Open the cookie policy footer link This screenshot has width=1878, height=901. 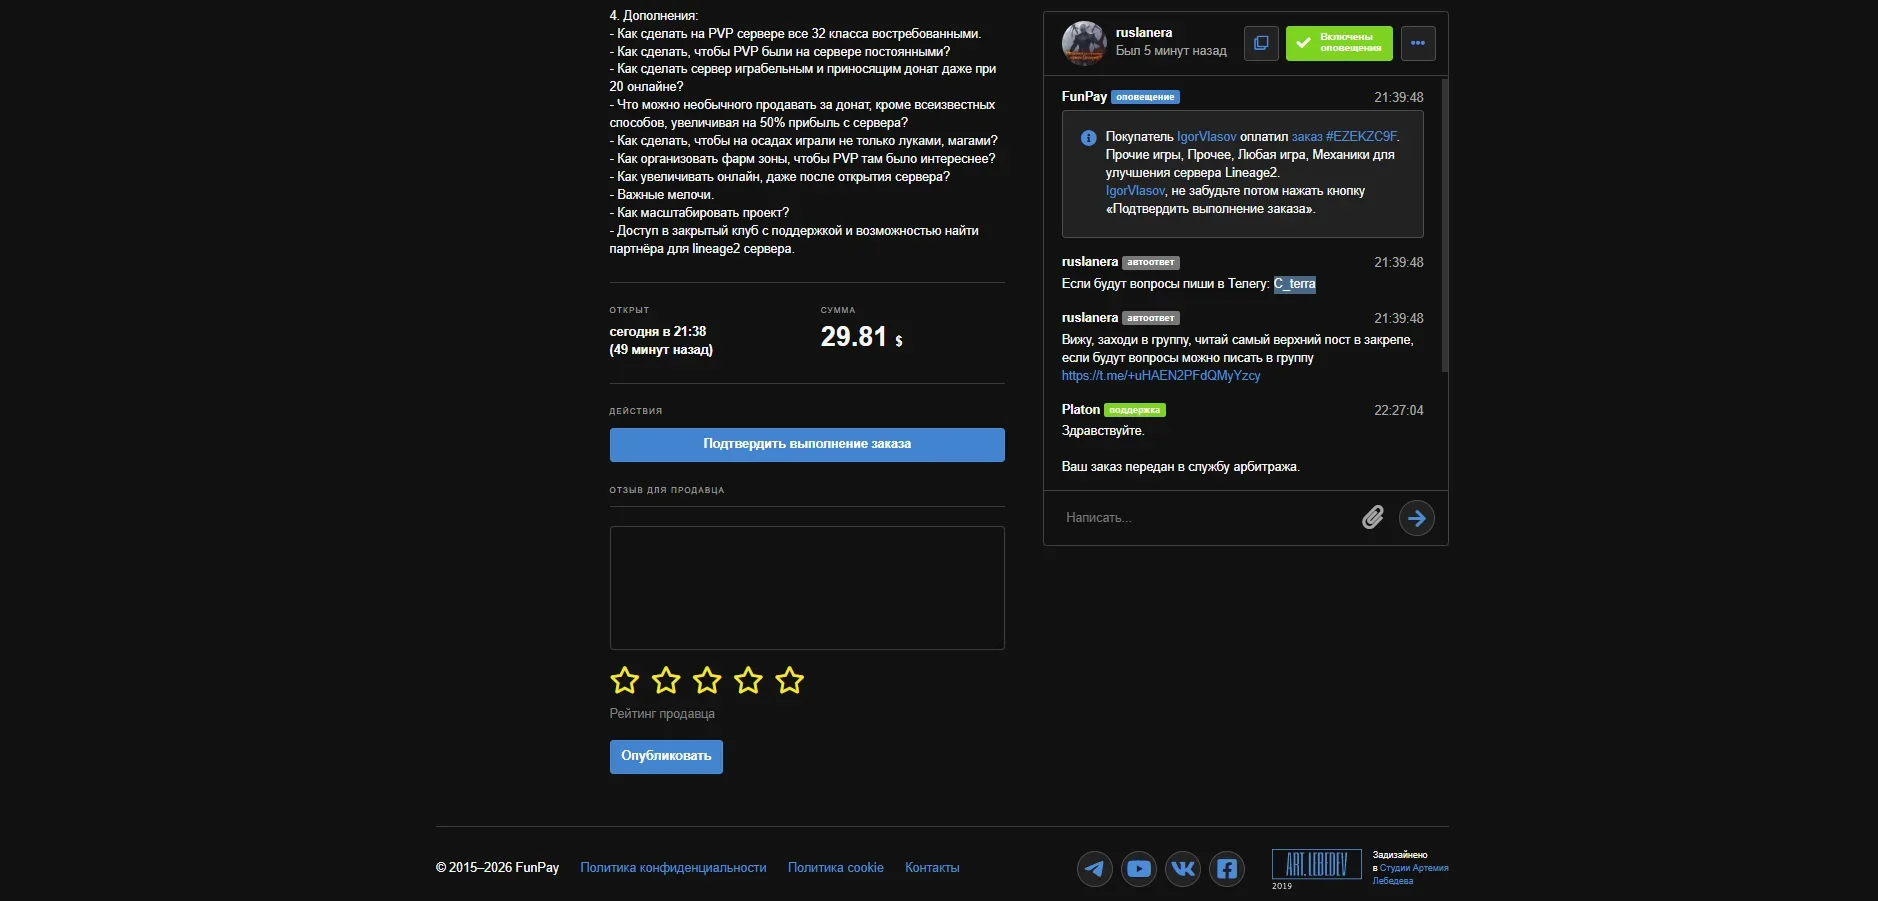pos(836,868)
